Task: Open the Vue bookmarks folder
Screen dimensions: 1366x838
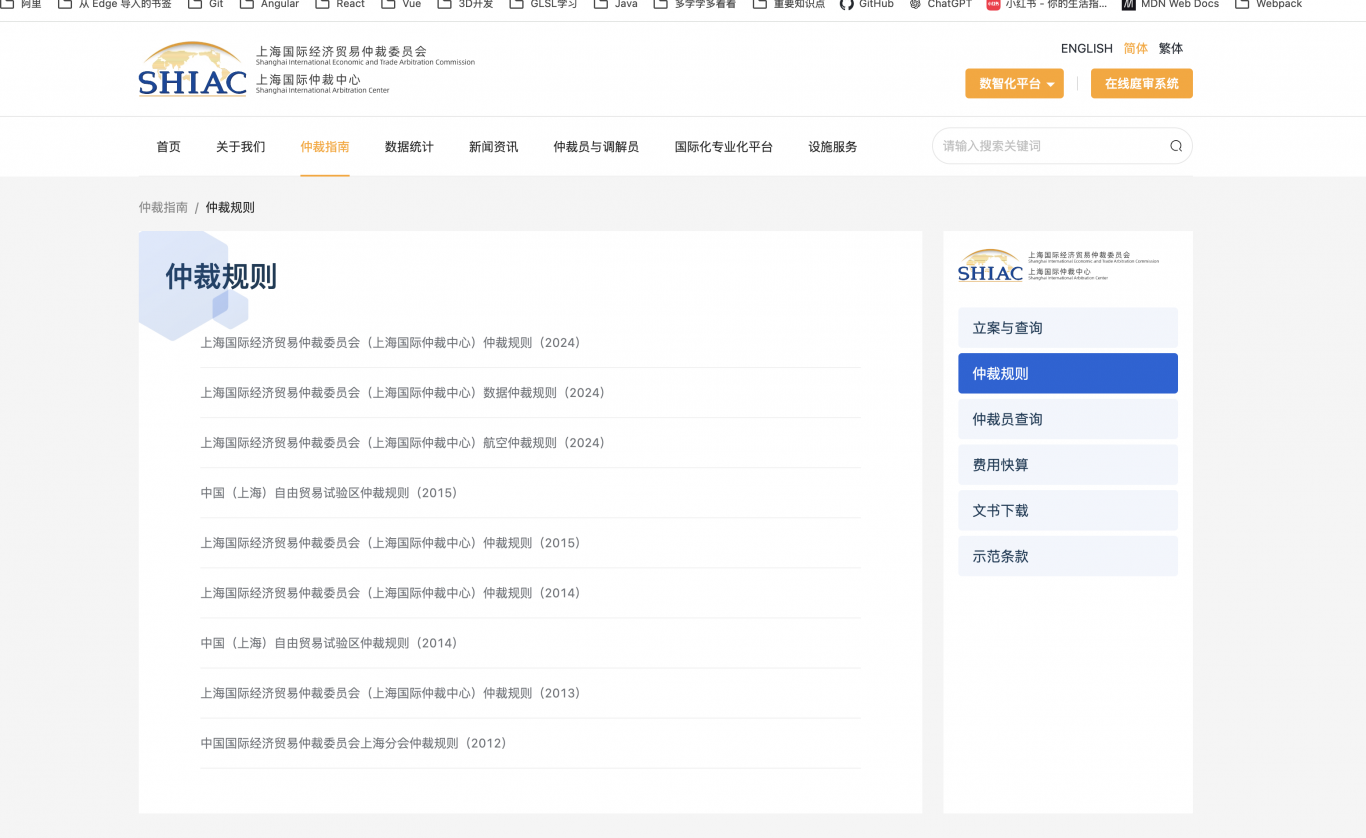Action: point(401,4)
